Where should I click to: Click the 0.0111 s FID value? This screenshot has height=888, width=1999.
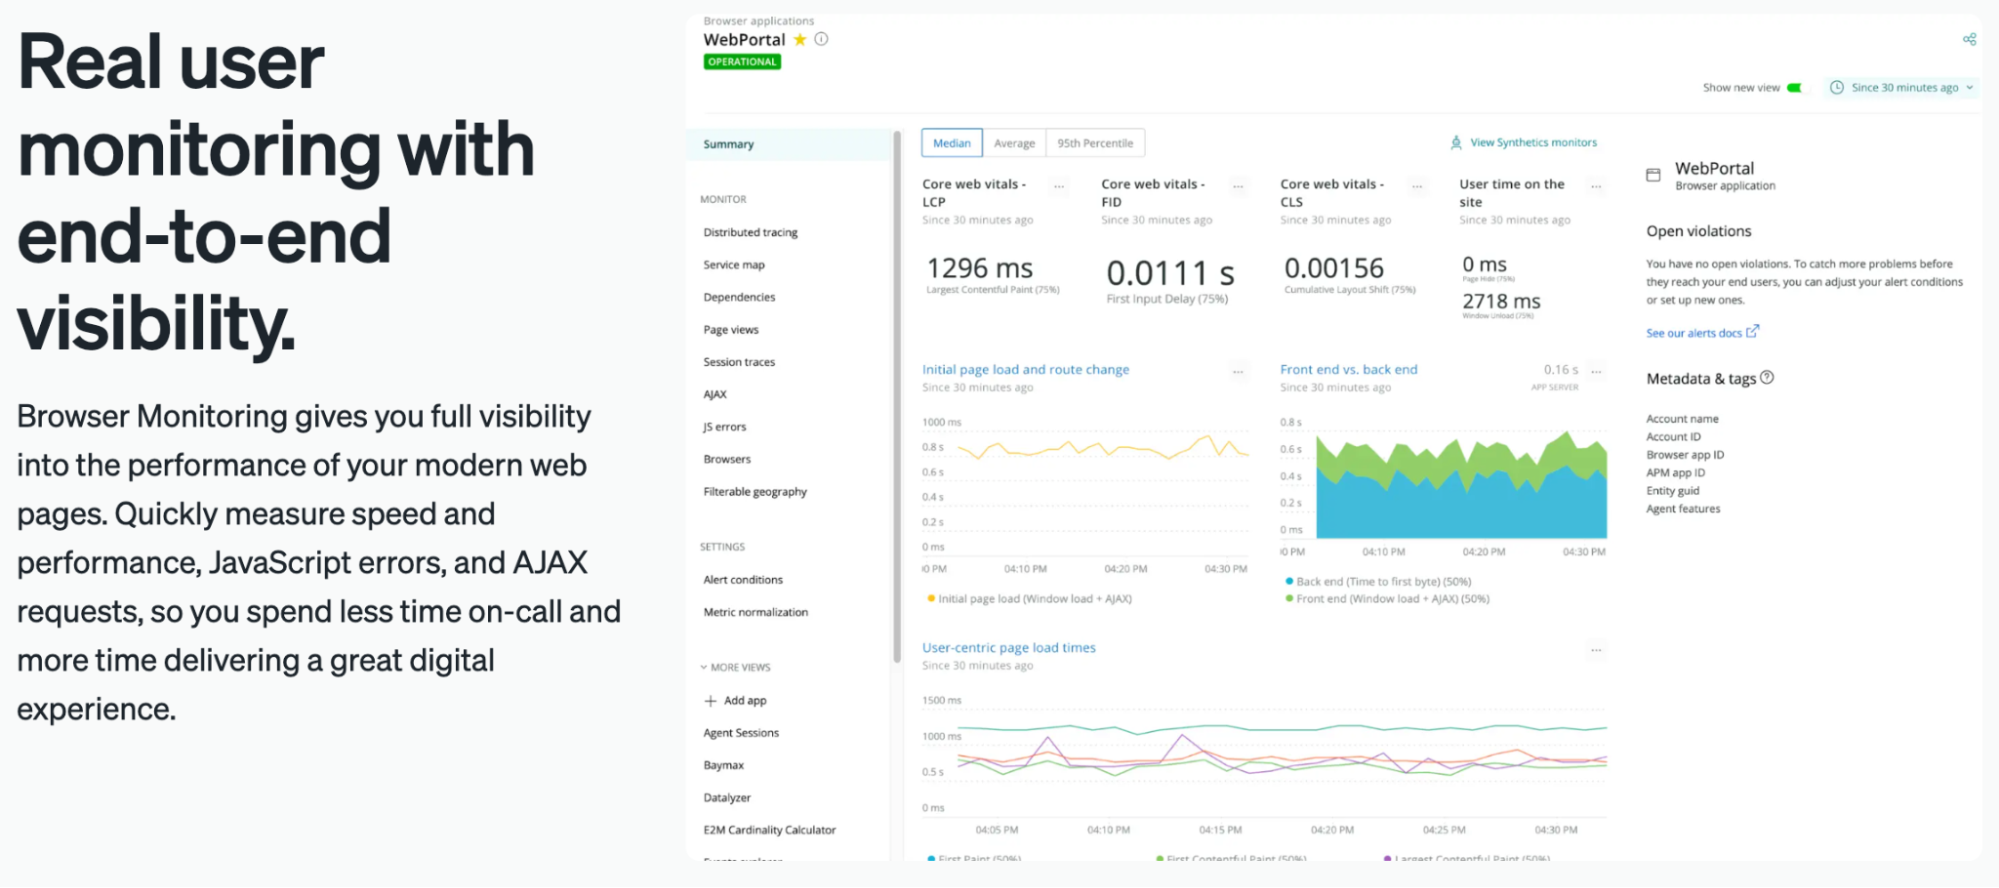click(1170, 273)
